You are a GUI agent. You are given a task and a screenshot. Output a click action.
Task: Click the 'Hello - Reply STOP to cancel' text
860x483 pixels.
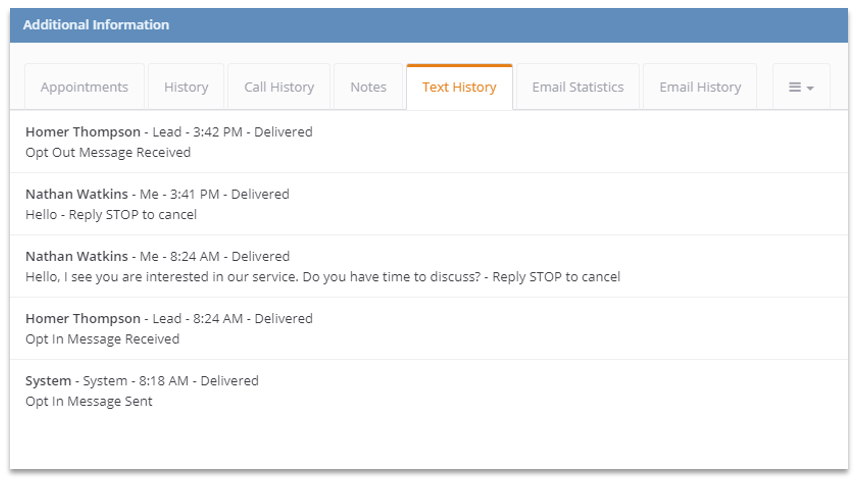[111, 214]
